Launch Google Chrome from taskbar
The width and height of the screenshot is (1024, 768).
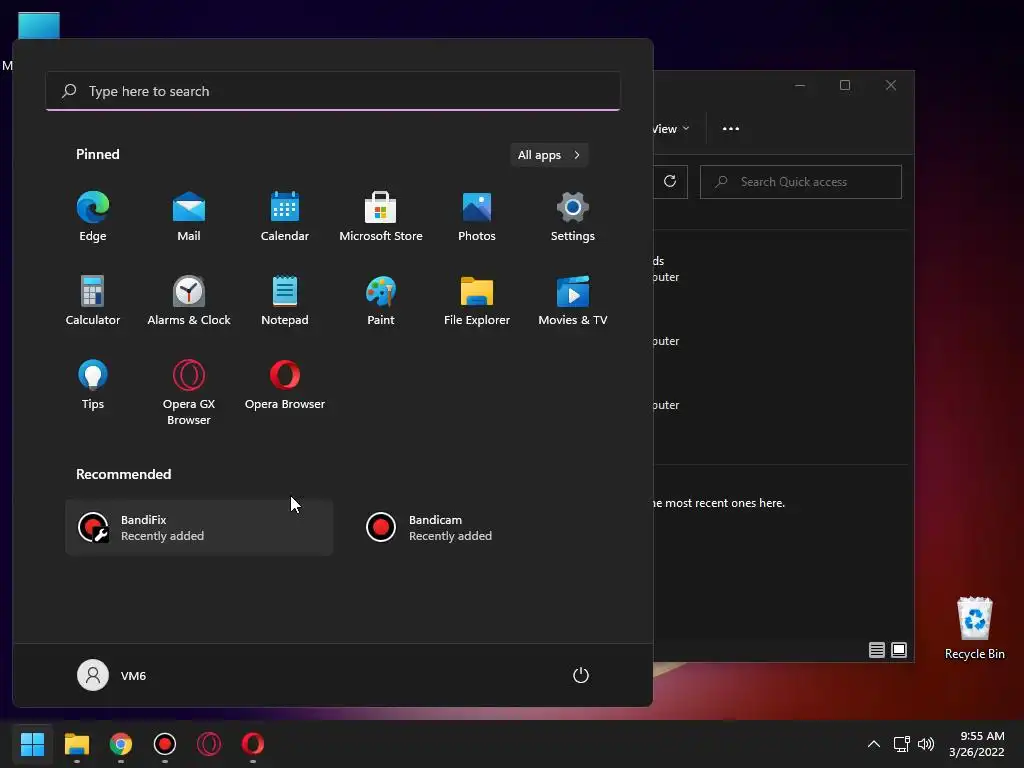click(x=121, y=744)
